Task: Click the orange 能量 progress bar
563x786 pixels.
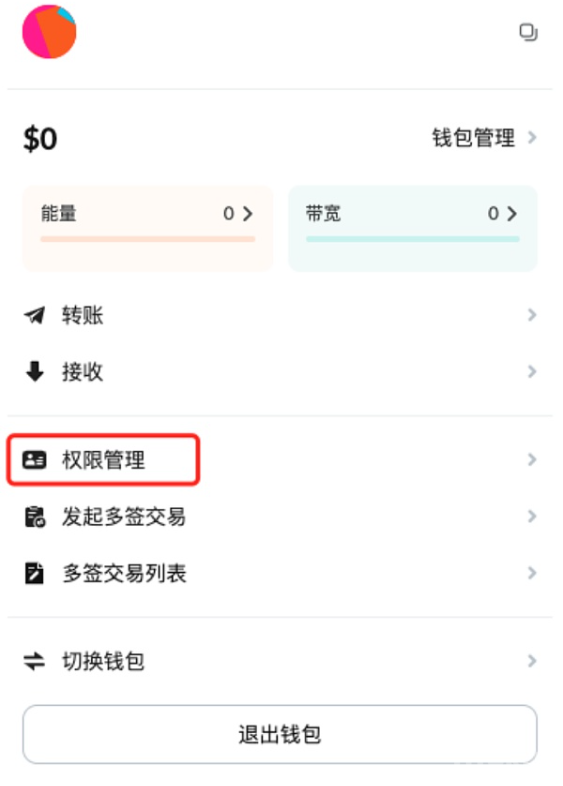Action: click(148, 240)
